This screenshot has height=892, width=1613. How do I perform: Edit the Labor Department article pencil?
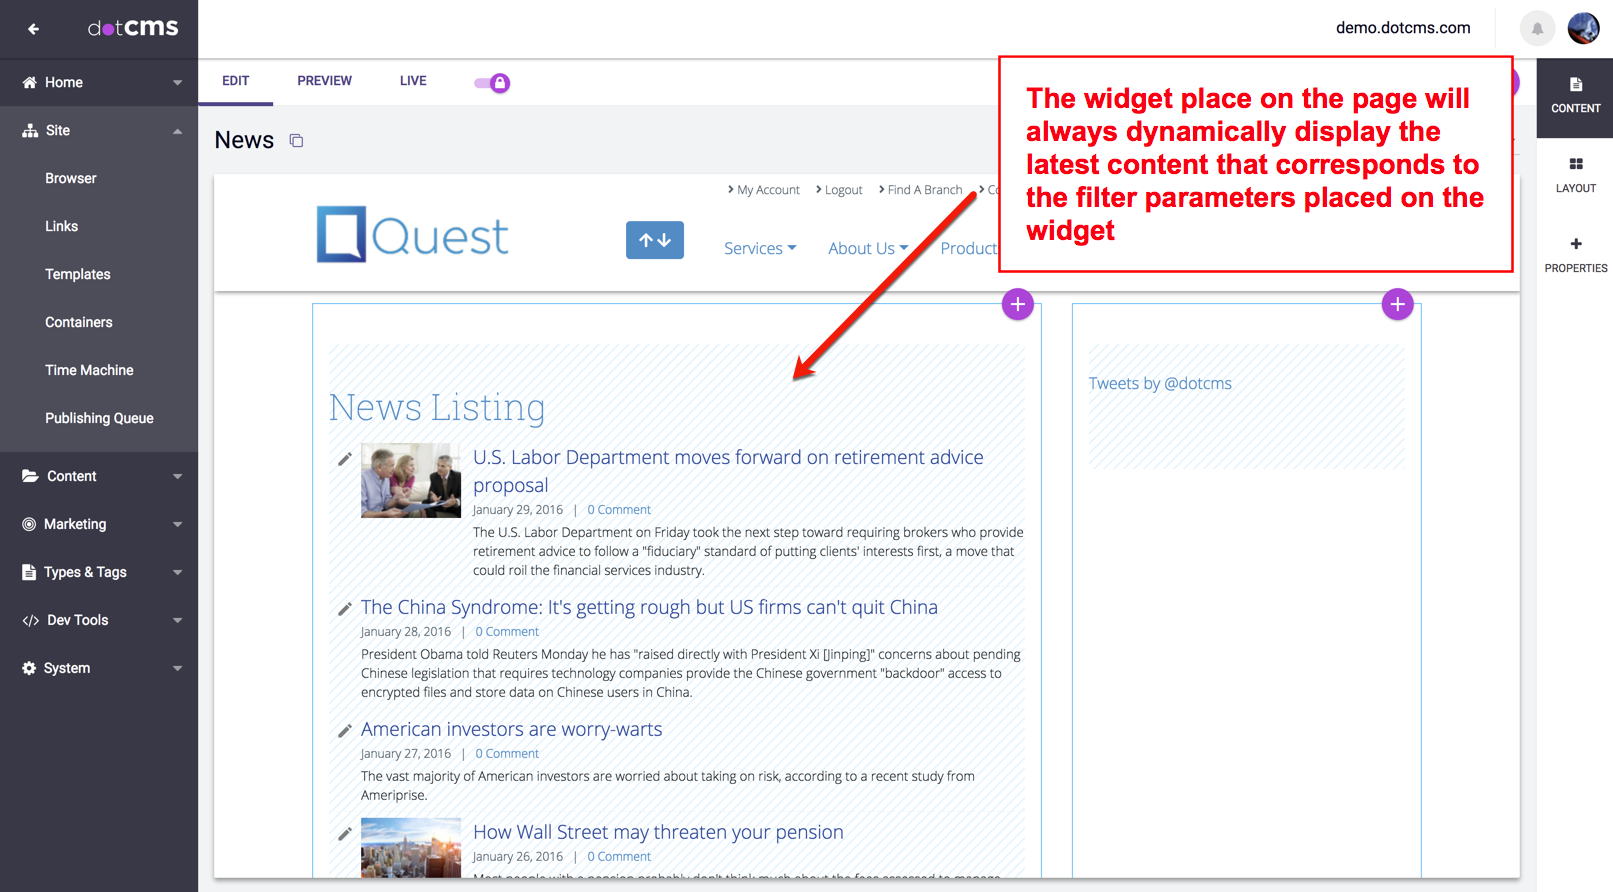[344, 459]
